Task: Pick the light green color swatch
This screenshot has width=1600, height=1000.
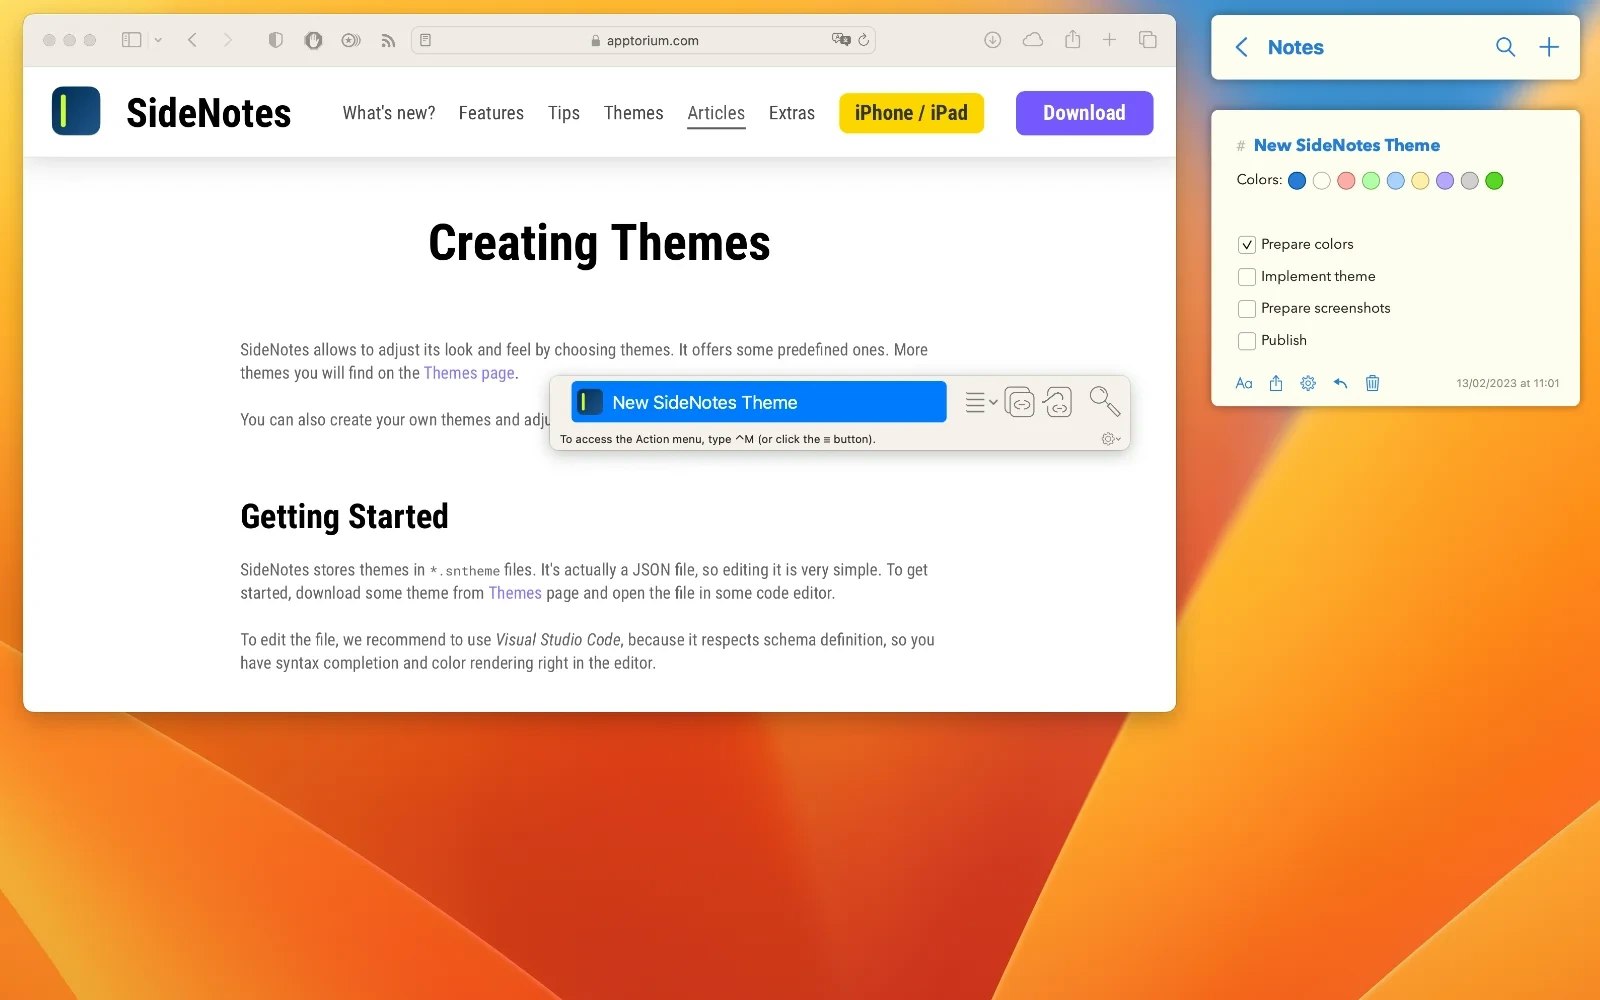Action: click(x=1371, y=181)
